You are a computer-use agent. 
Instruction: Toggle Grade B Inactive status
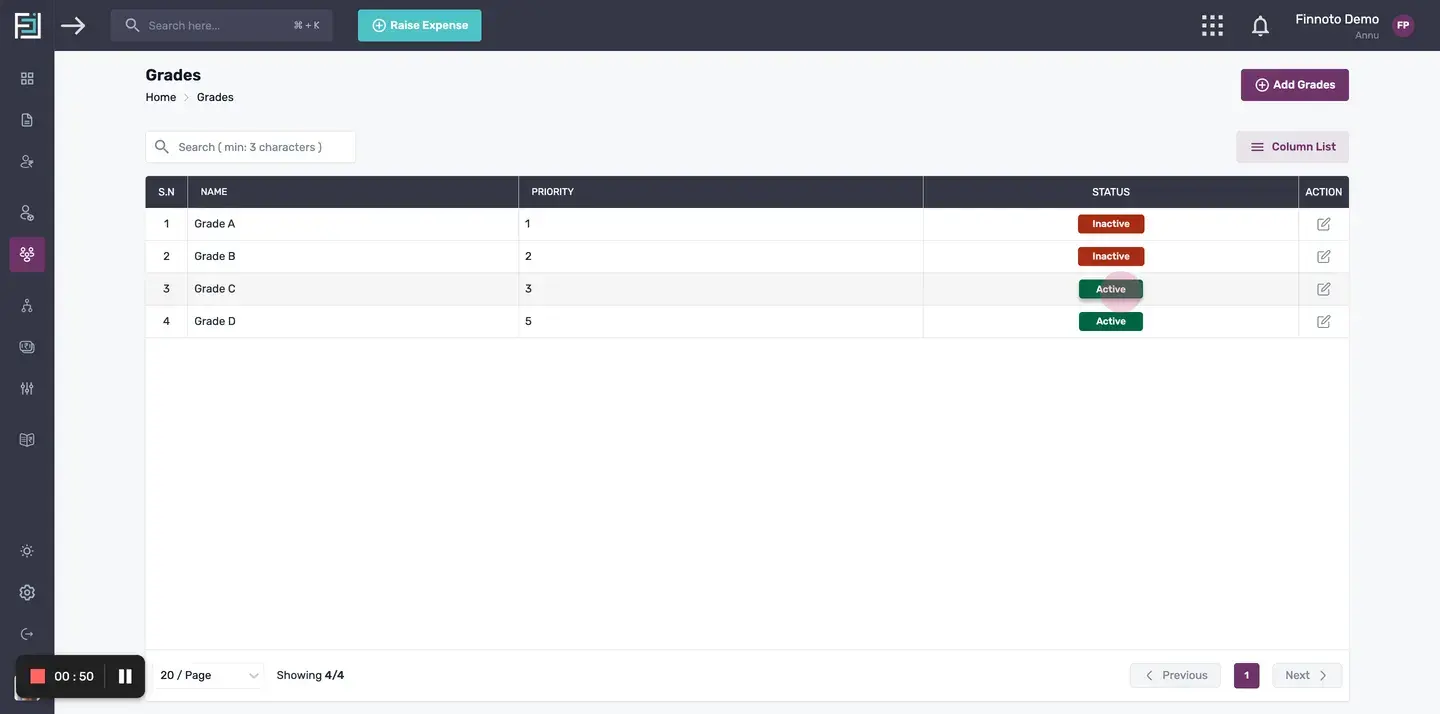pyautogui.click(x=1111, y=257)
